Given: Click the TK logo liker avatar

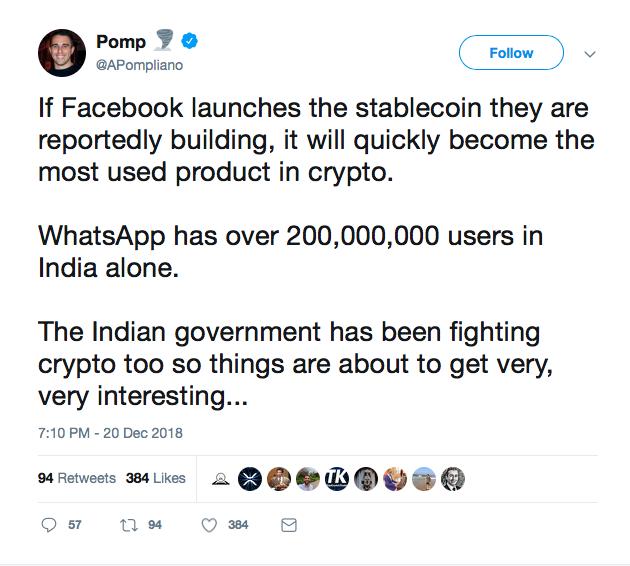Looking at the screenshot, I should point(338,479).
